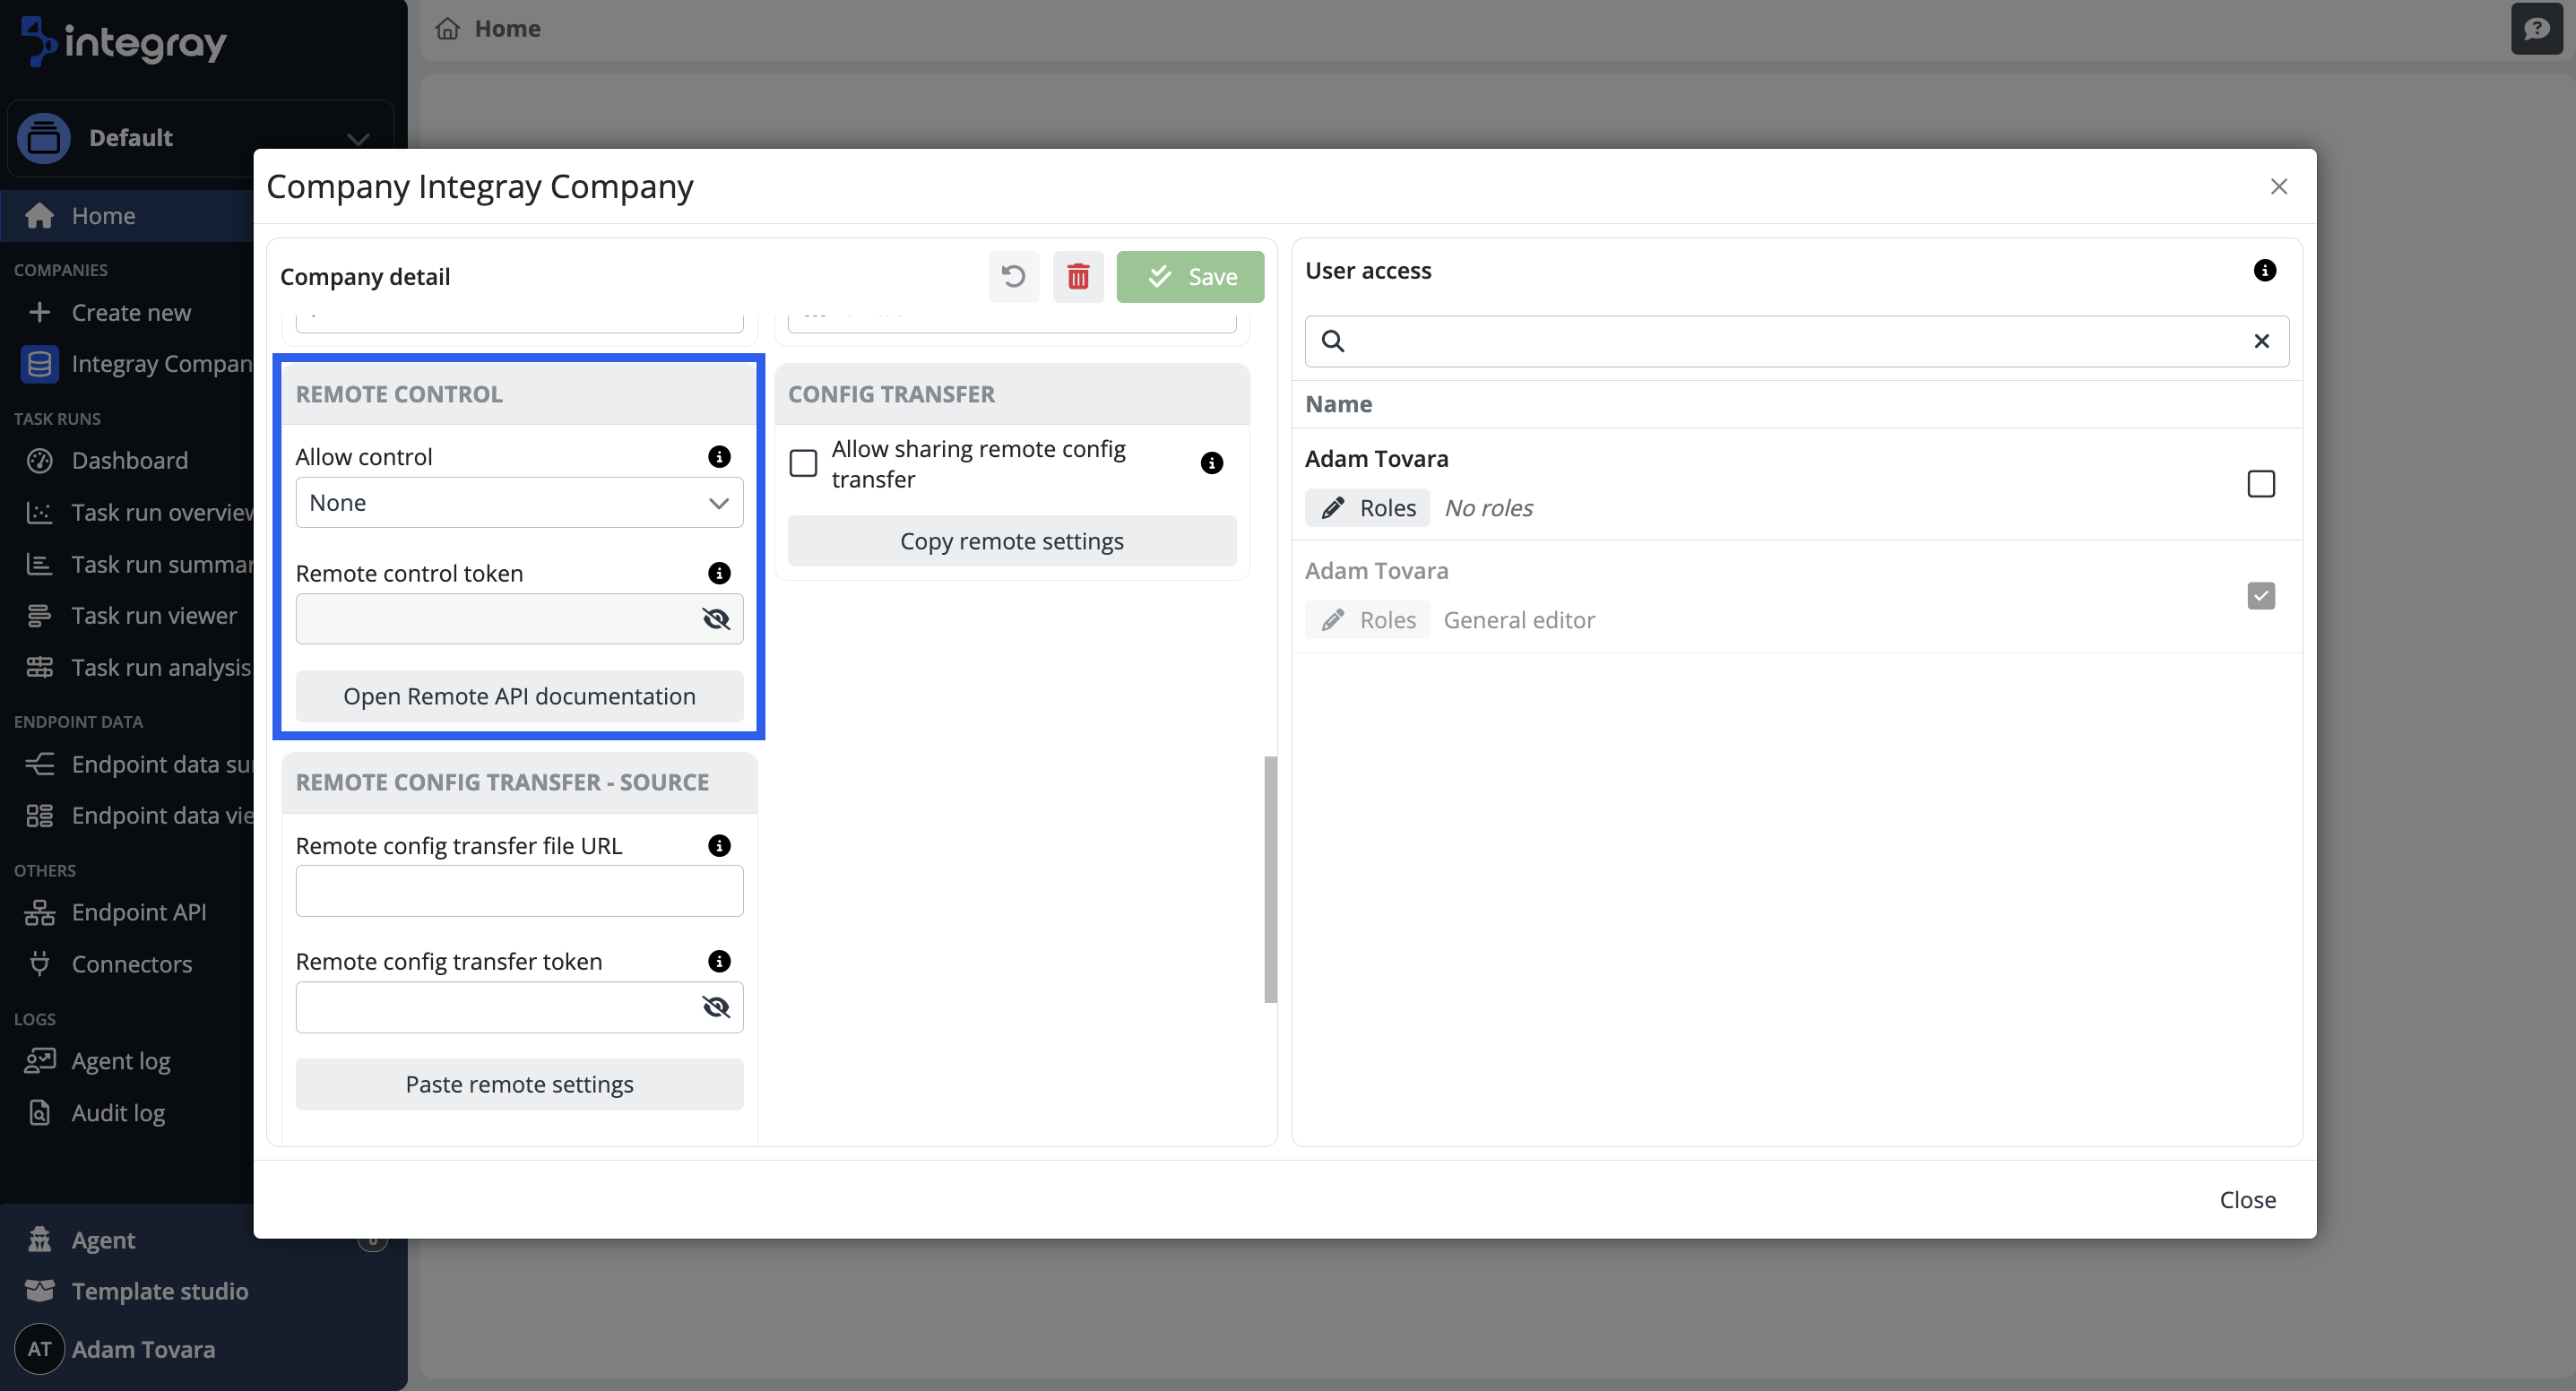Click info icon for Remote config transfer file URL
The width and height of the screenshot is (2576, 1391).
(x=718, y=846)
